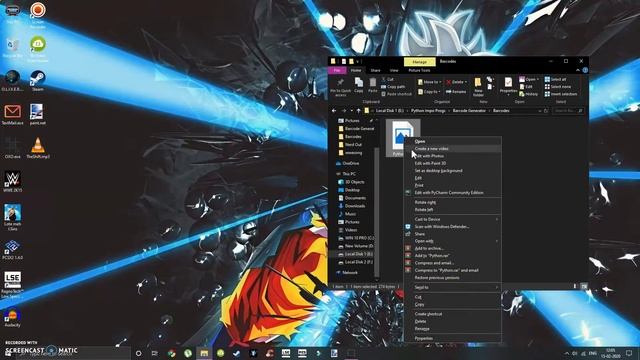Click the Properties icon in ribbon
The height and width of the screenshot is (360, 640).
(x=508, y=86)
